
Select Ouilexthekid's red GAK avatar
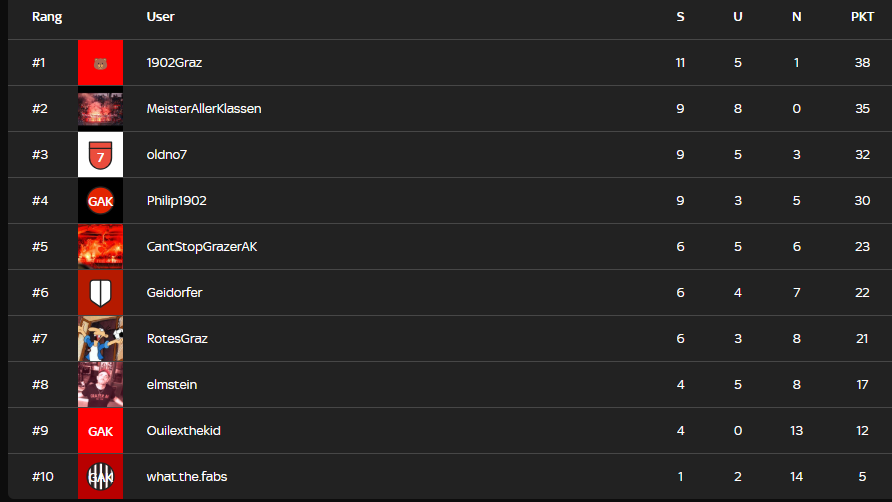(100, 431)
